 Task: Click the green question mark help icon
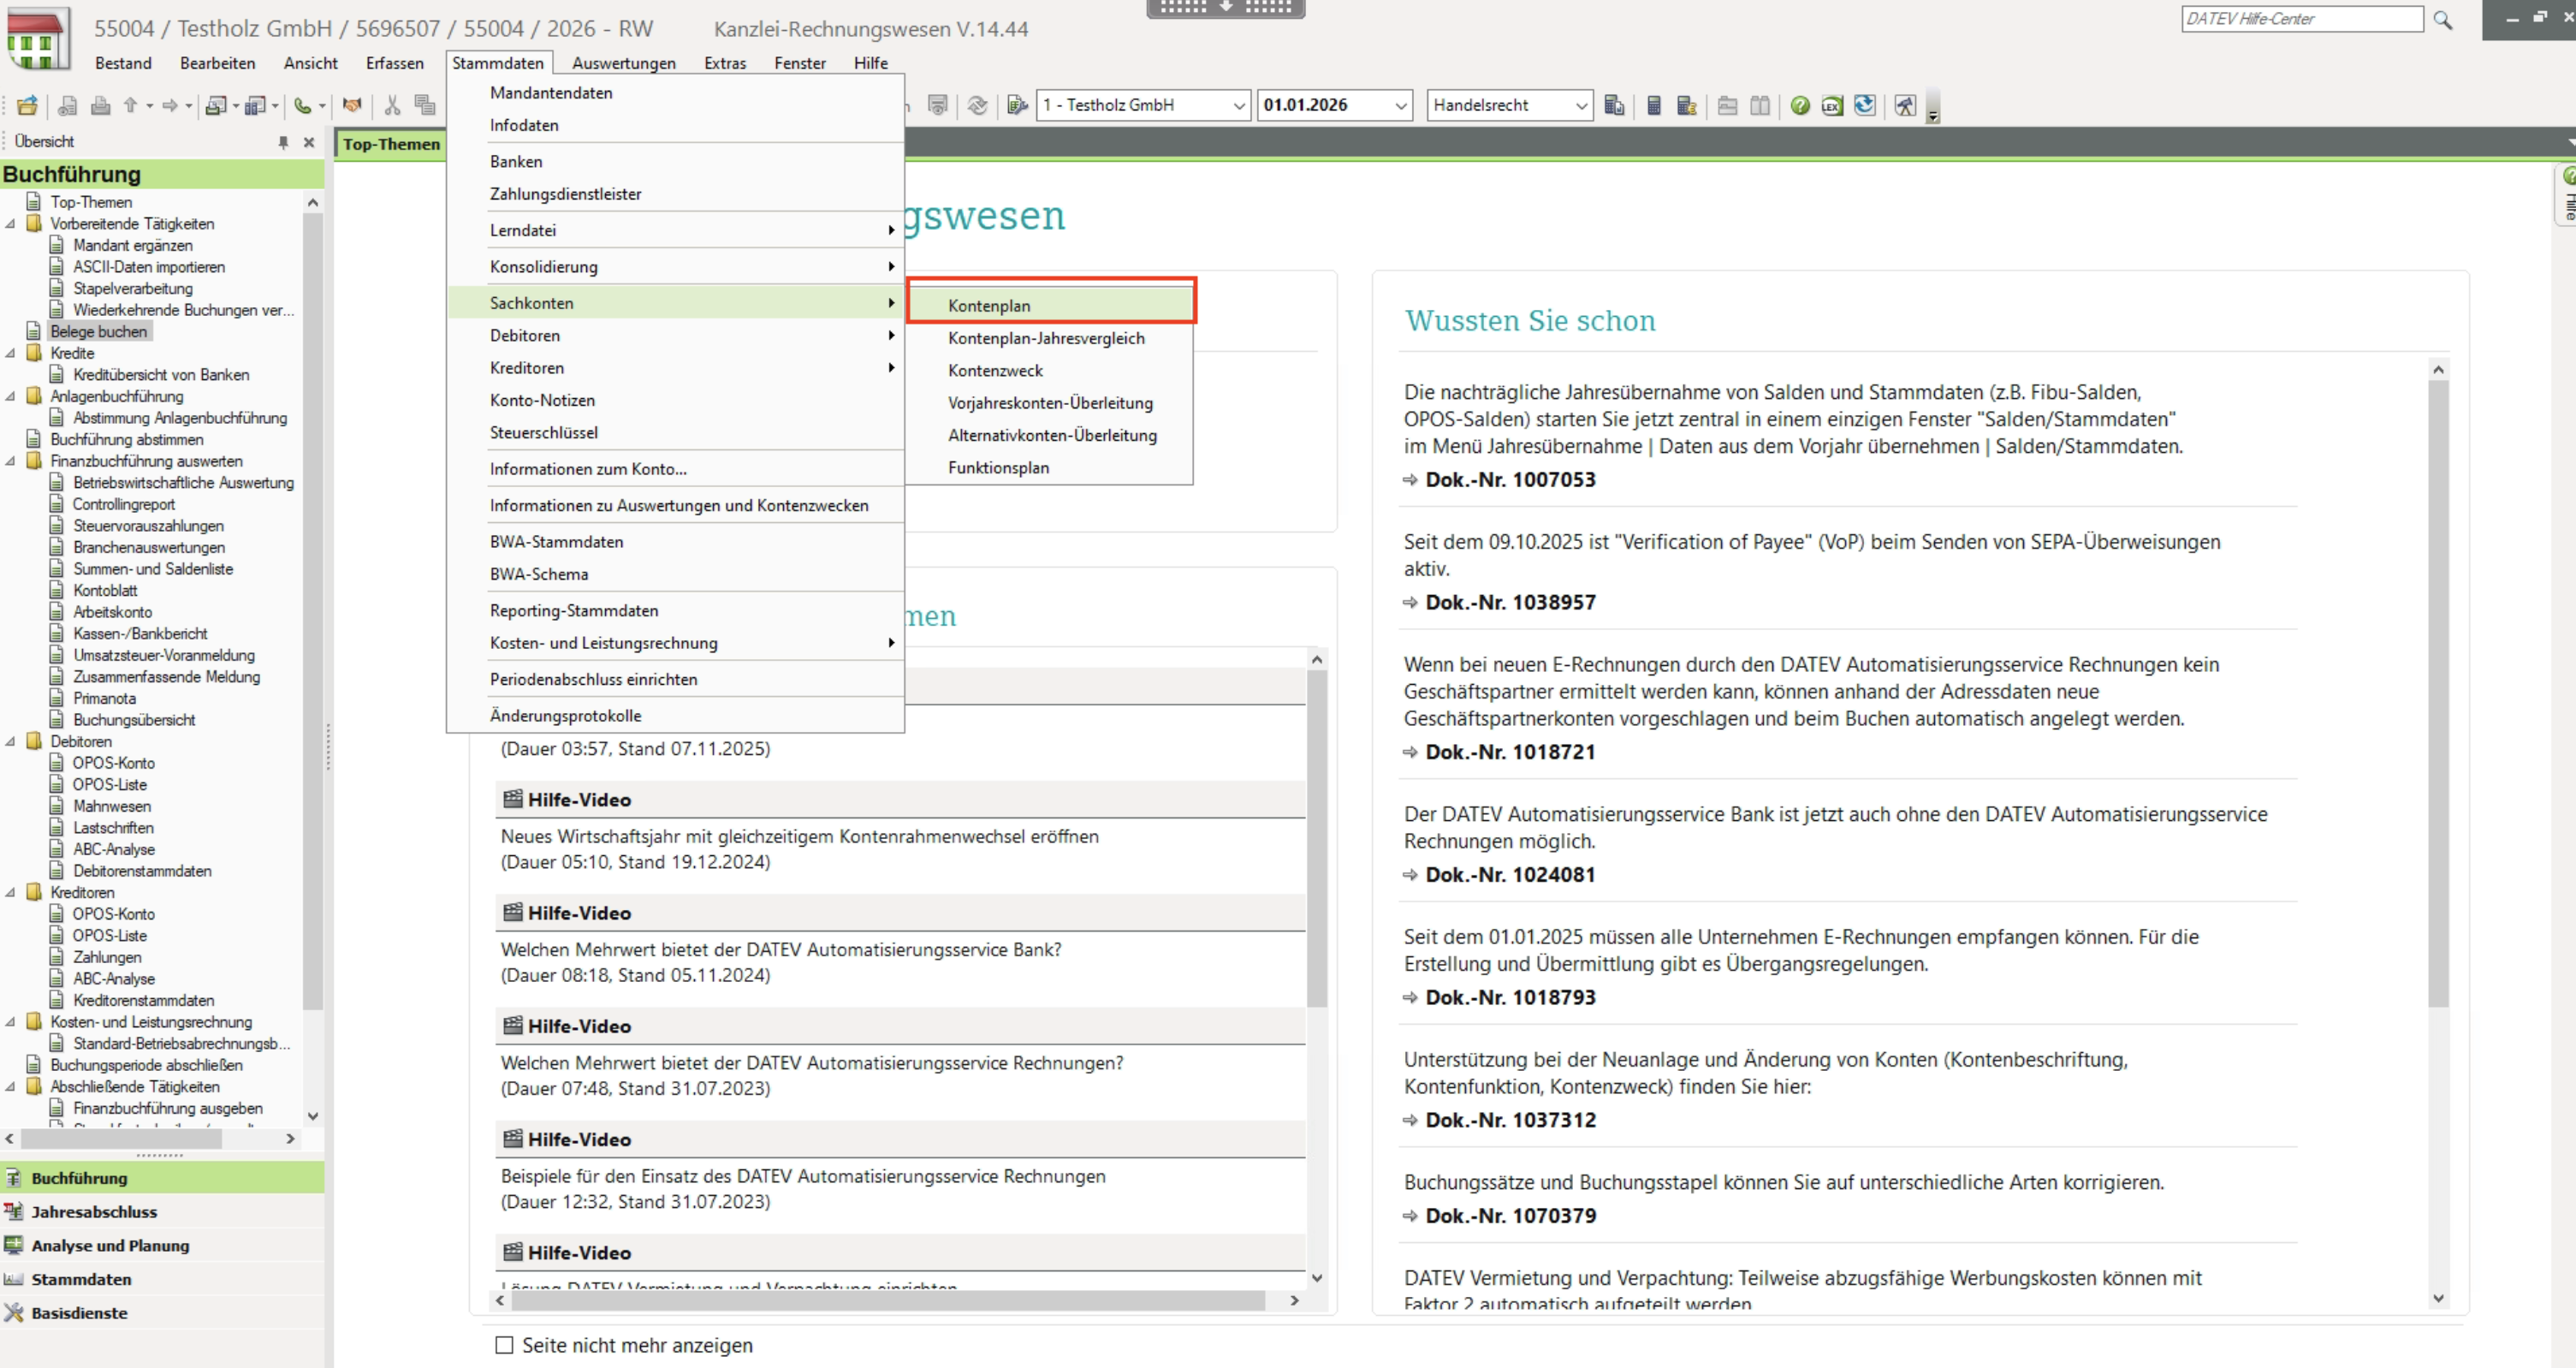[1800, 105]
